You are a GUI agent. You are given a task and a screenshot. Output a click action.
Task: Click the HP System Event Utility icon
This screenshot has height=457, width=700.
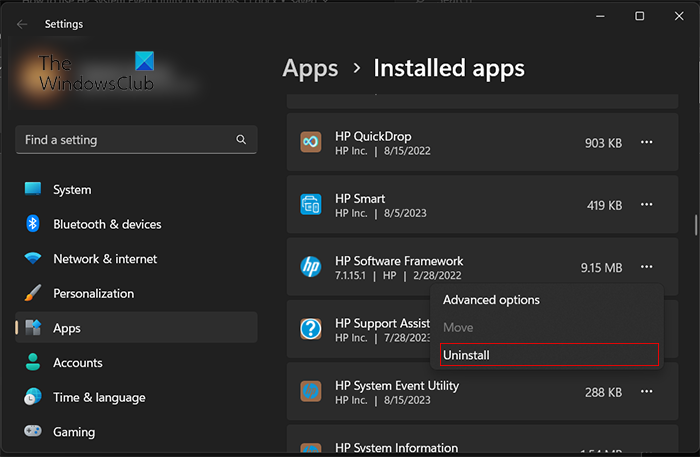tap(310, 392)
